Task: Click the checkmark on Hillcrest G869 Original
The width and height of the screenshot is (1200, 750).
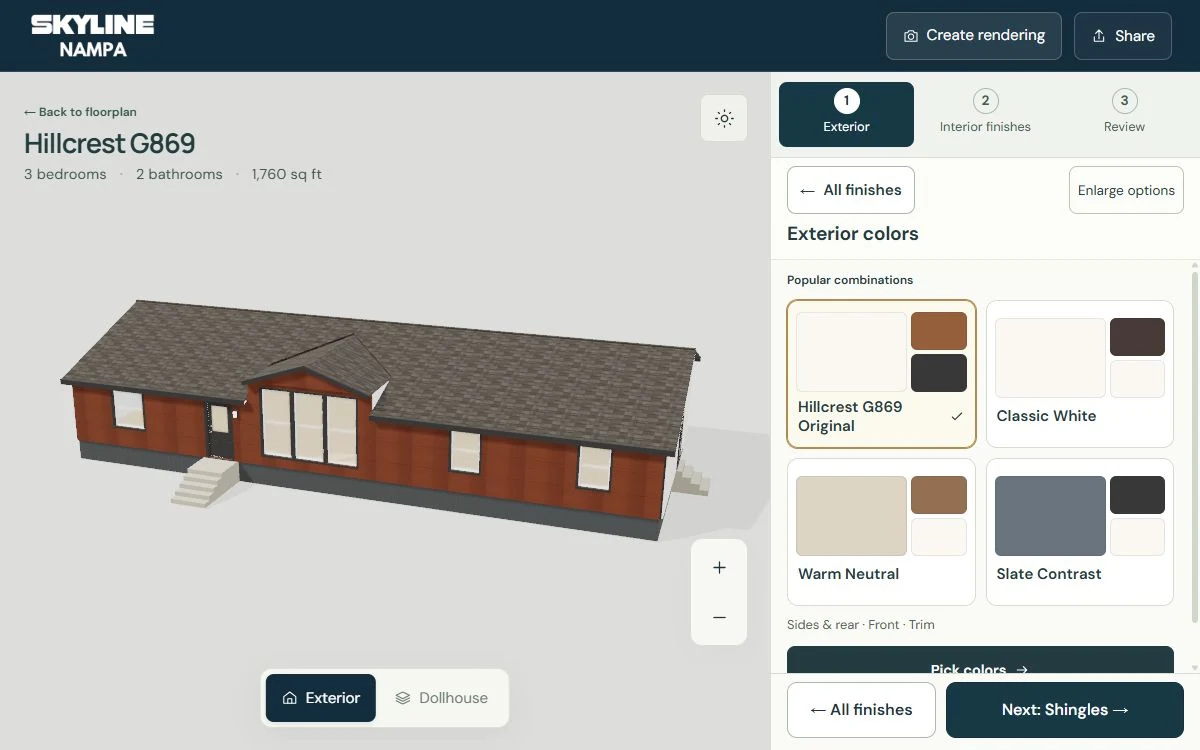Action: click(x=957, y=416)
